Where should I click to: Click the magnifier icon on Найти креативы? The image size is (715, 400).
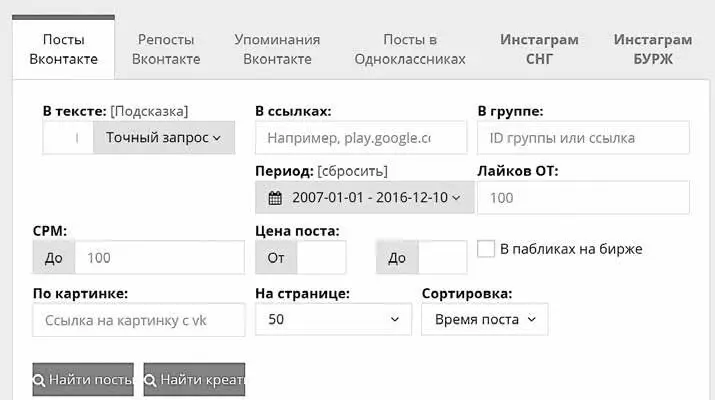[x=150, y=380]
